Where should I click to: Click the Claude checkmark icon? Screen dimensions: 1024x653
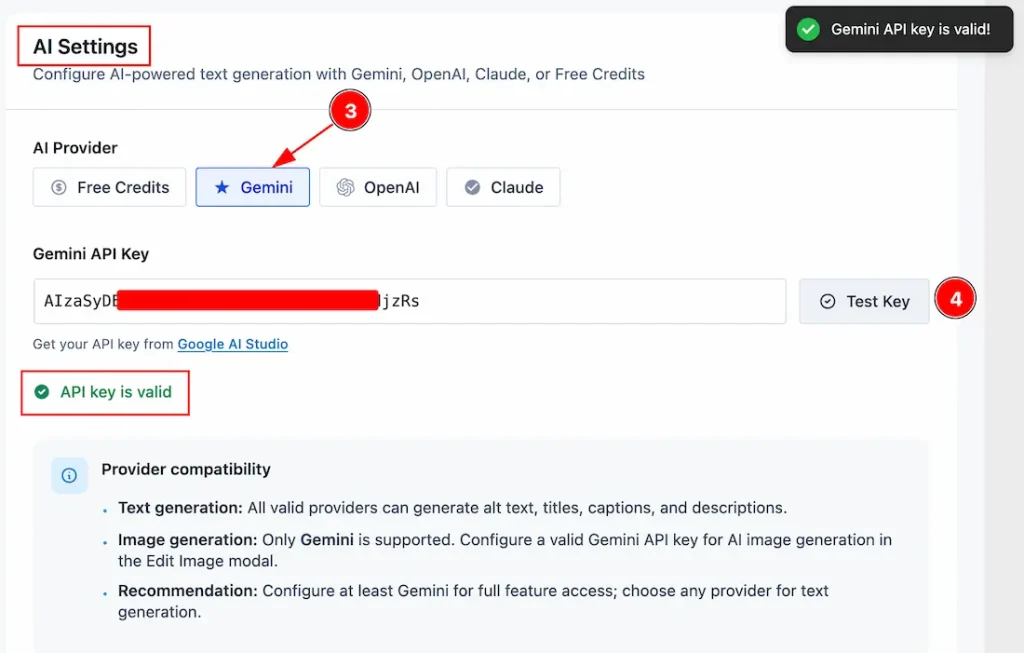coord(472,187)
